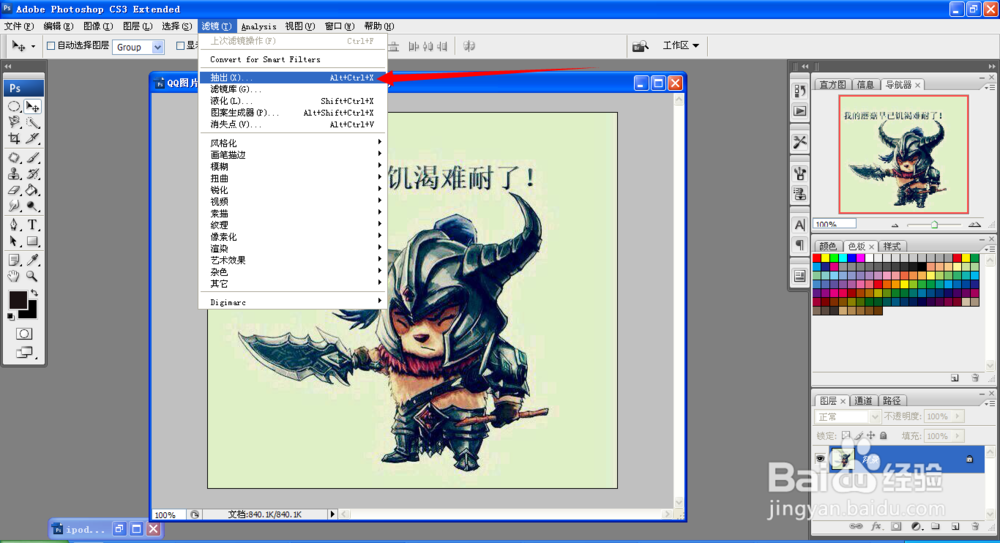1000x543 pixels.
Task: Reset default foreground/background colors icon
Action: point(11,316)
